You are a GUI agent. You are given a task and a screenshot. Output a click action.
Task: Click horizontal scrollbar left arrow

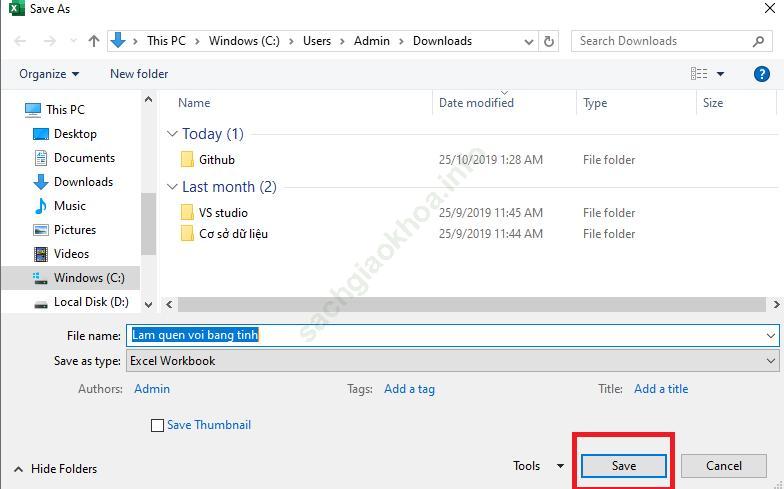[169, 304]
